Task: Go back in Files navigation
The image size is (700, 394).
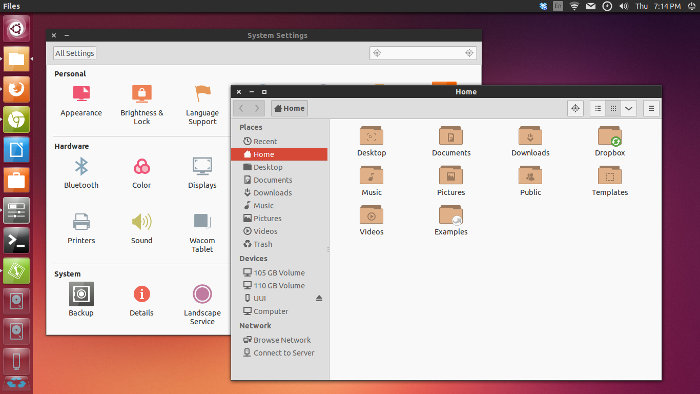Action: 242,108
